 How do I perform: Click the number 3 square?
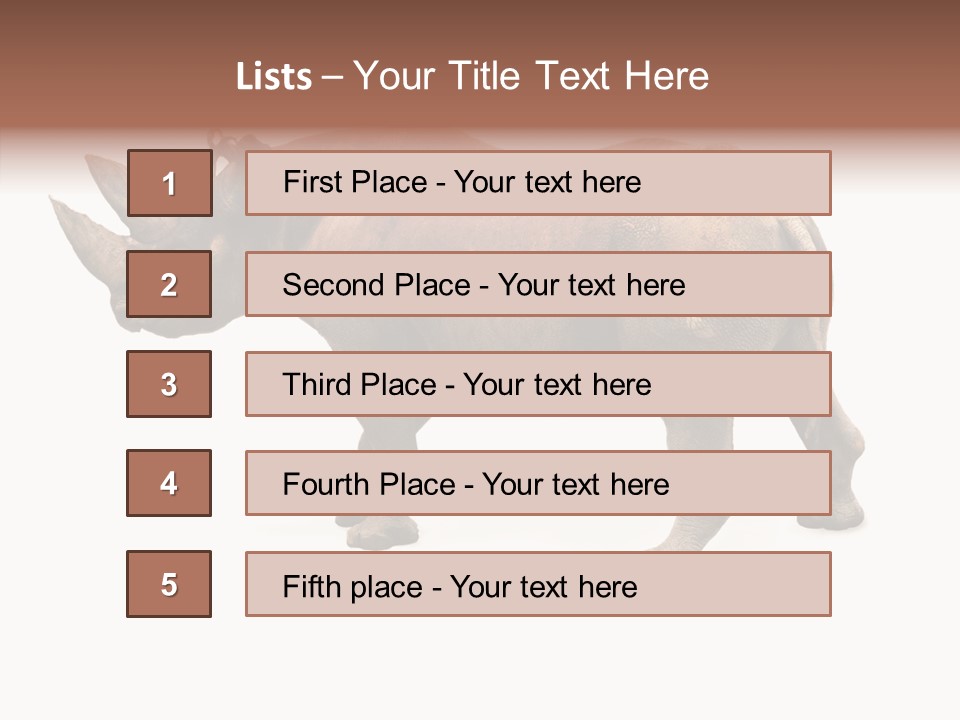[x=169, y=384]
